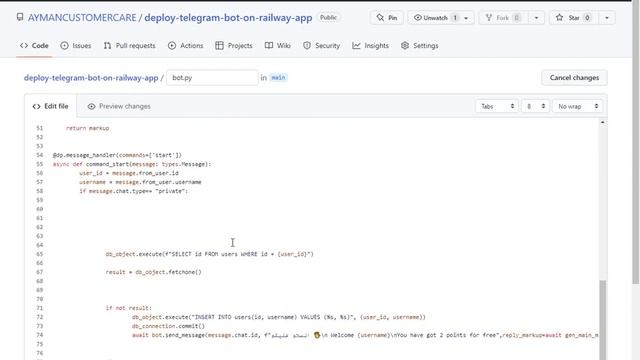640x360 pixels.
Task: Click line 71 if not result:
Action: tap(129, 308)
